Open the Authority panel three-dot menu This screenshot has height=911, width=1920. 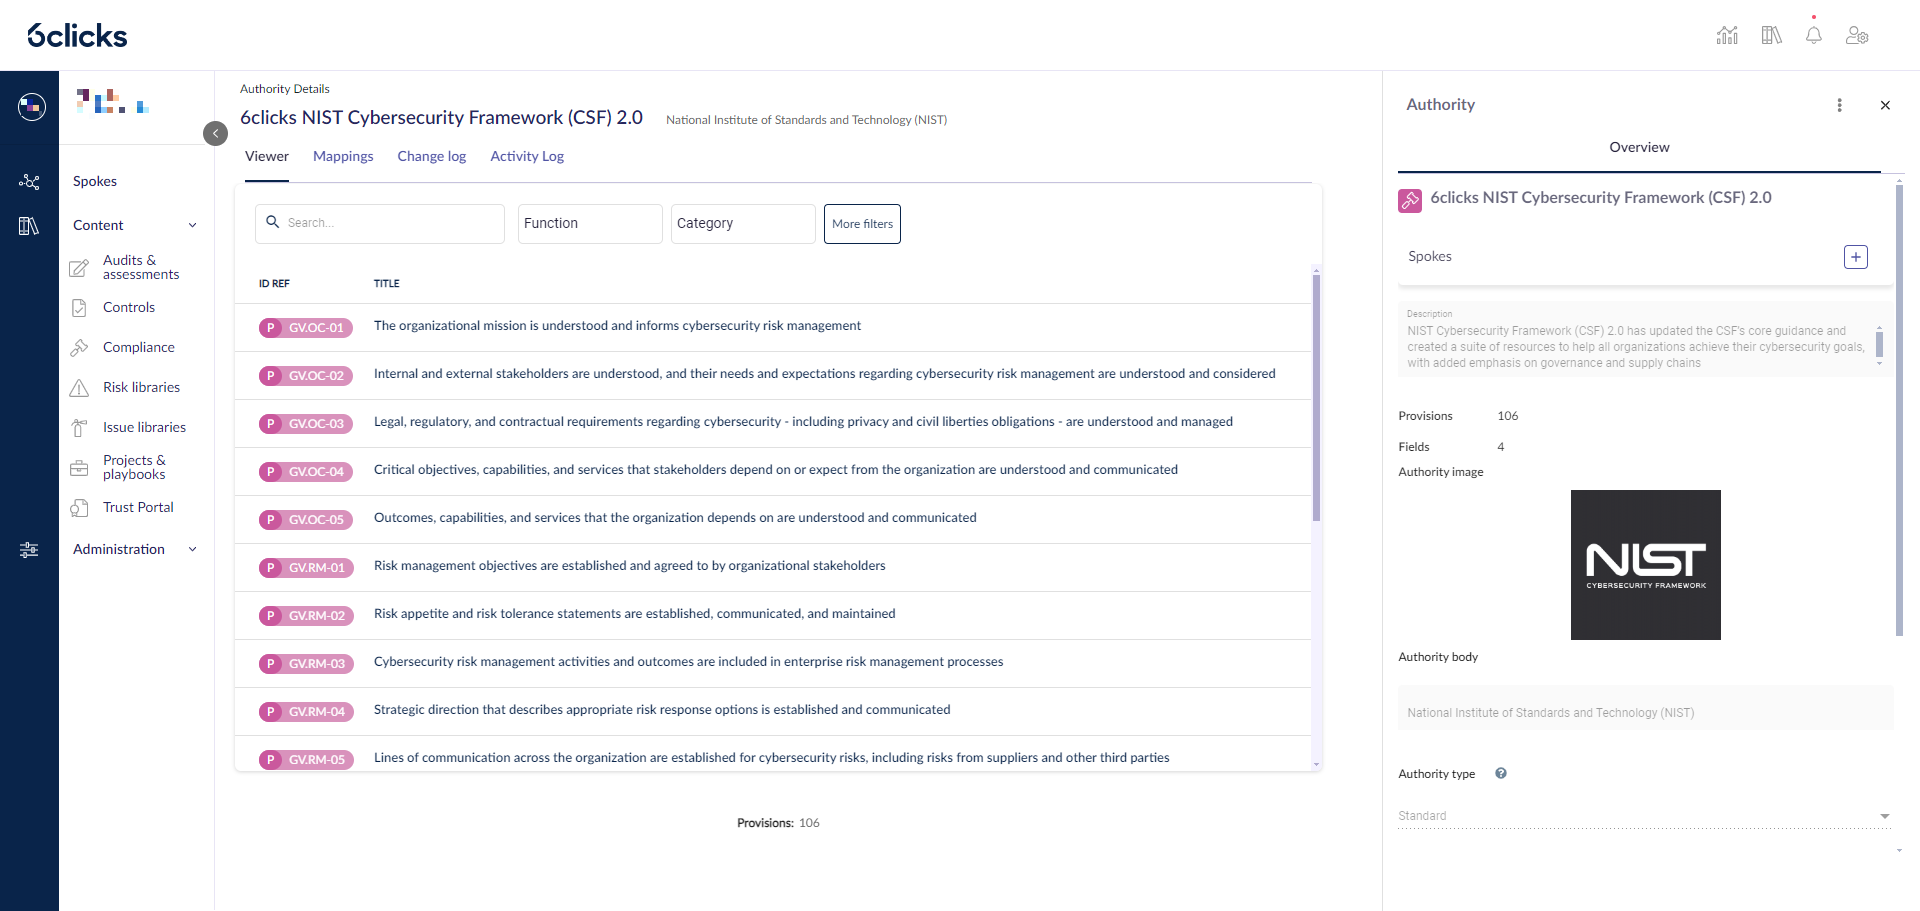[1839, 105]
